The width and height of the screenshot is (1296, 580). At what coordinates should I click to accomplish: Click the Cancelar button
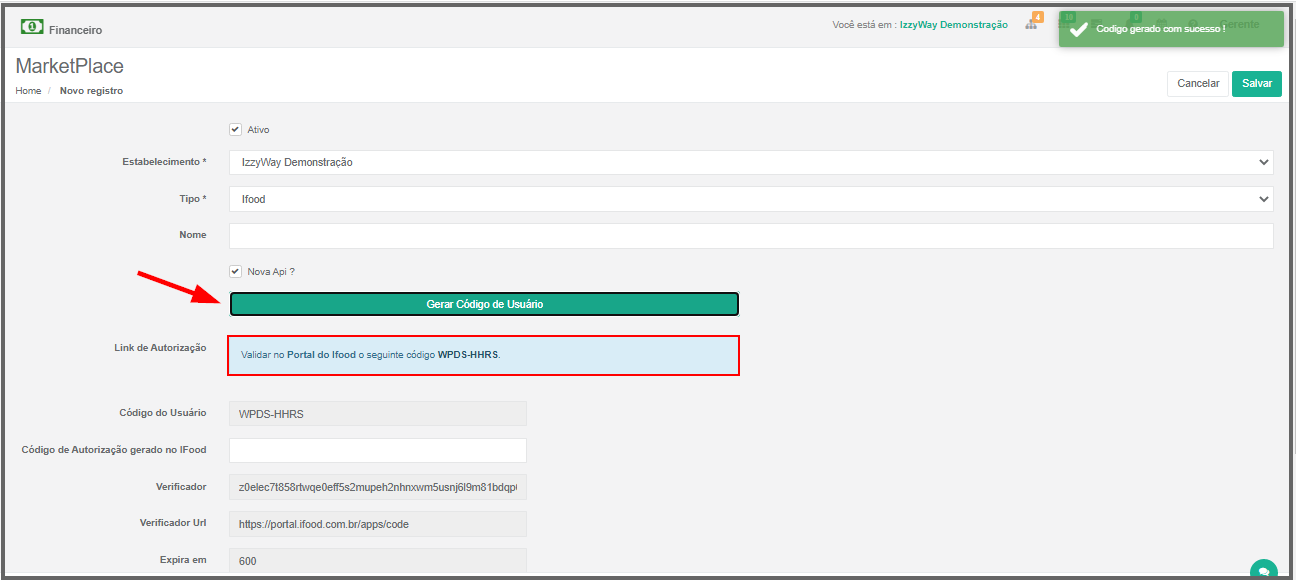click(1198, 84)
